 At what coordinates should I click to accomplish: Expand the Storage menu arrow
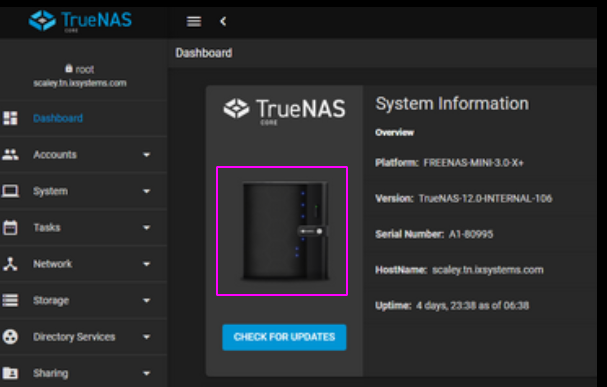(146, 300)
